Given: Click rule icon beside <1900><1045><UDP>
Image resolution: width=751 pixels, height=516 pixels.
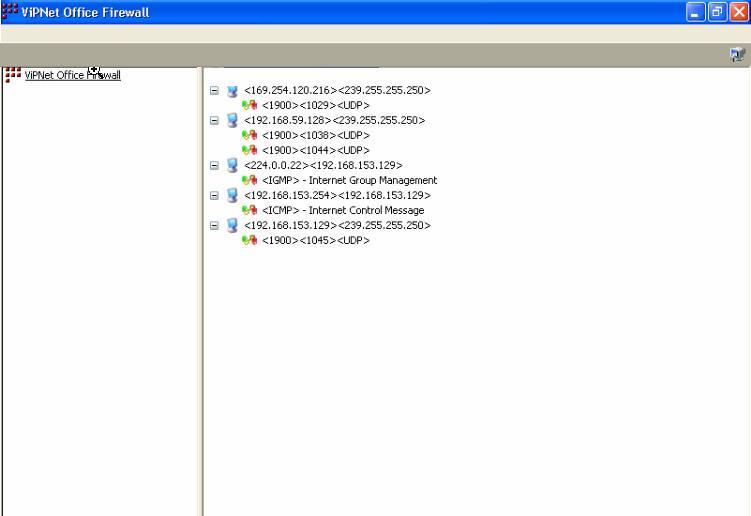Looking at the screenshot, I should pos(250,240).
